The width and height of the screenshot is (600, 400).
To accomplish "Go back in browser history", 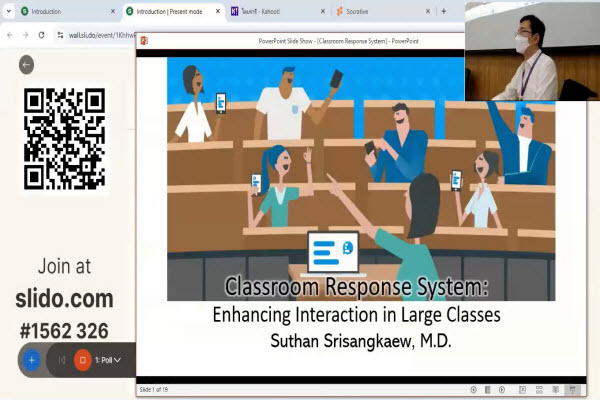I will (10, 35).
